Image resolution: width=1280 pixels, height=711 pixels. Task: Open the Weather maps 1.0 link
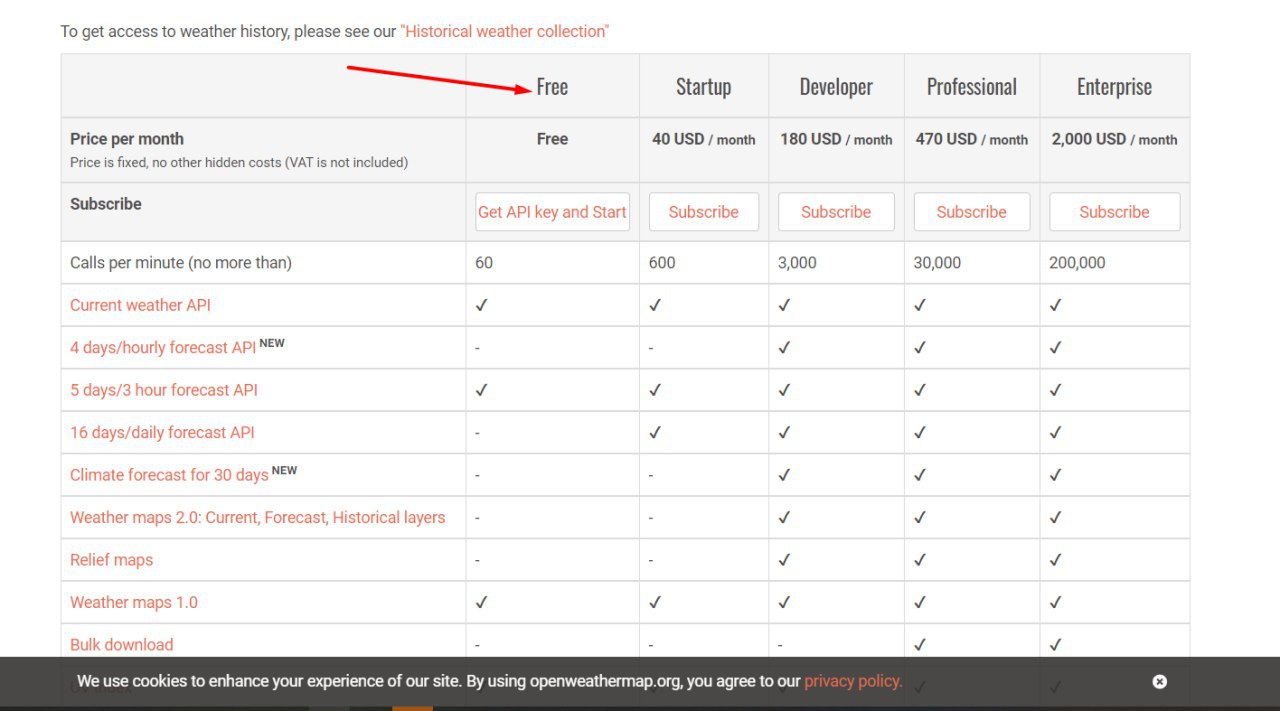[134, 602]
